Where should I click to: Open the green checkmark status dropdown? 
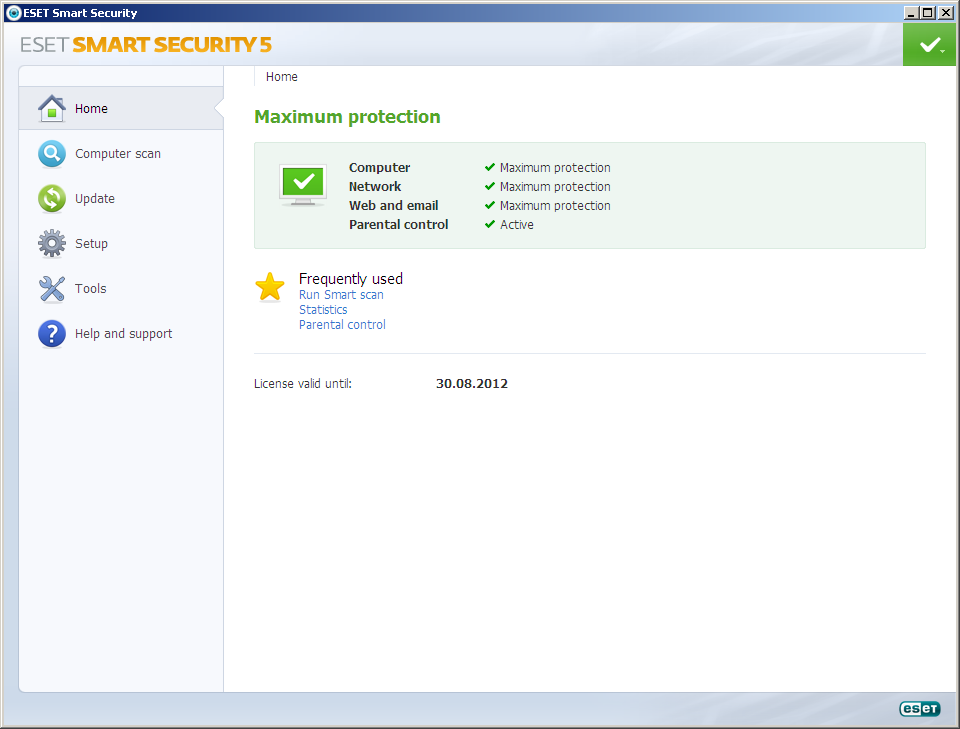tap(930, 46)
